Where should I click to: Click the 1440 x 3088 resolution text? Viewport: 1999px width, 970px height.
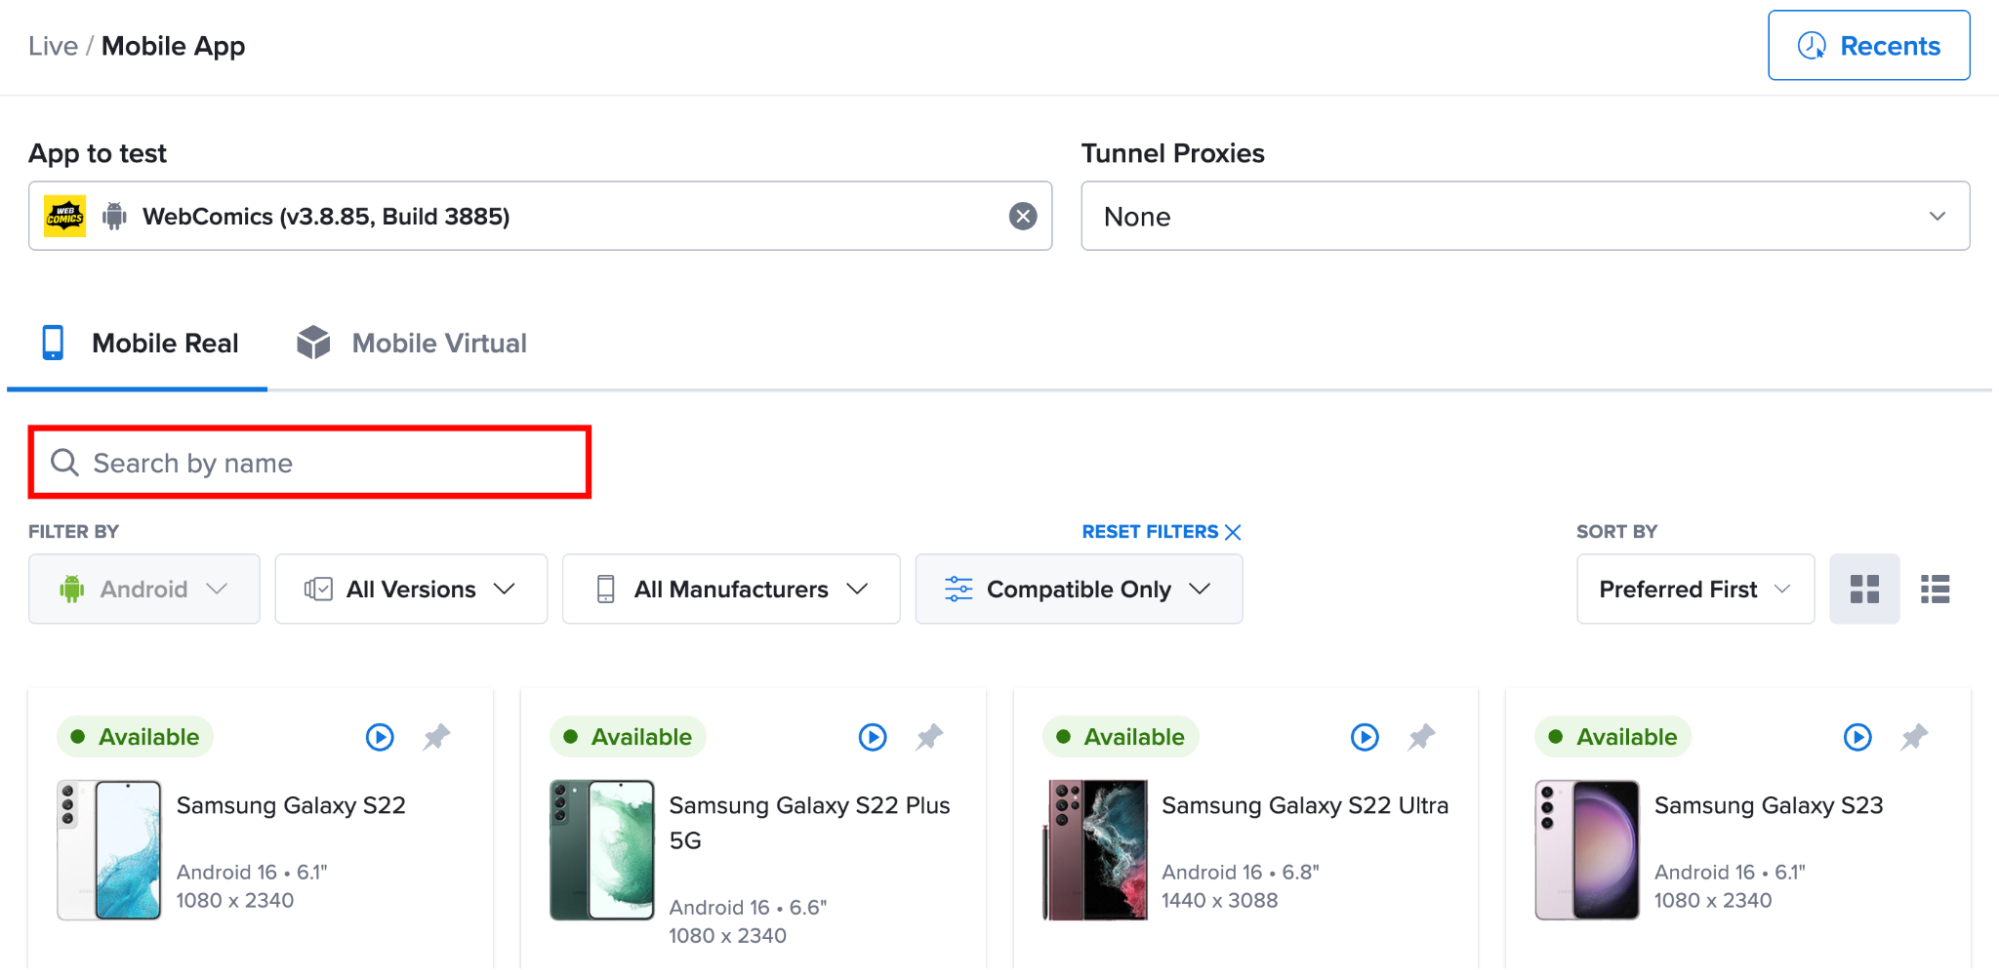click(x=1220, y=900)
